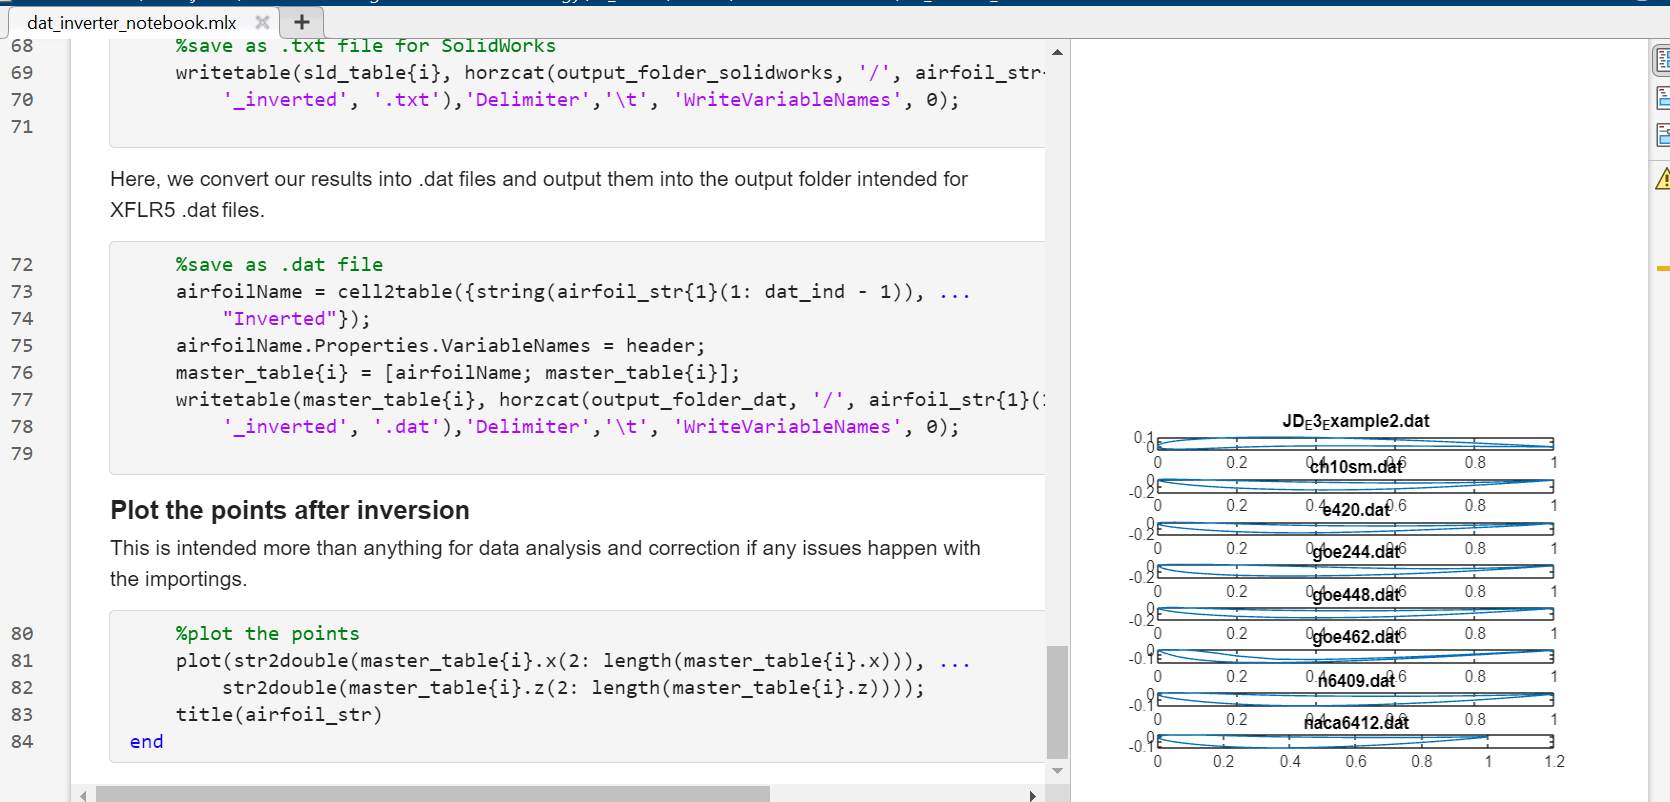Jump to orange warning marker in gutter

pyautogui.click(x=1662, y=268)
